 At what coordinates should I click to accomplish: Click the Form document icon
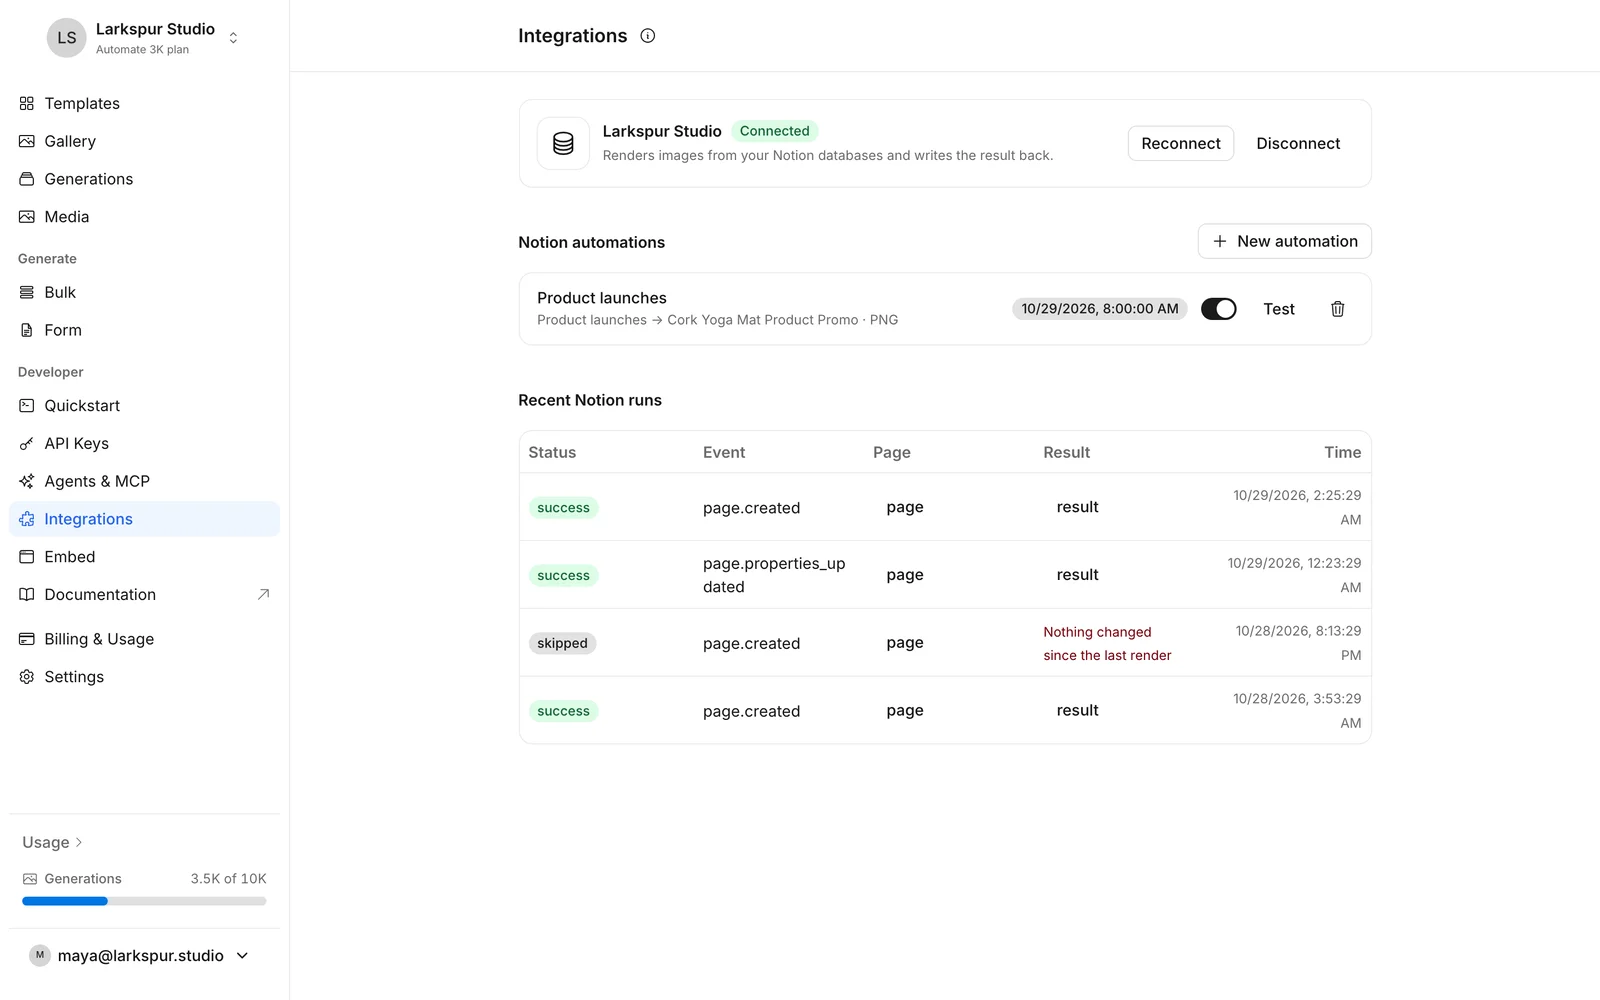tap(27, 330)
